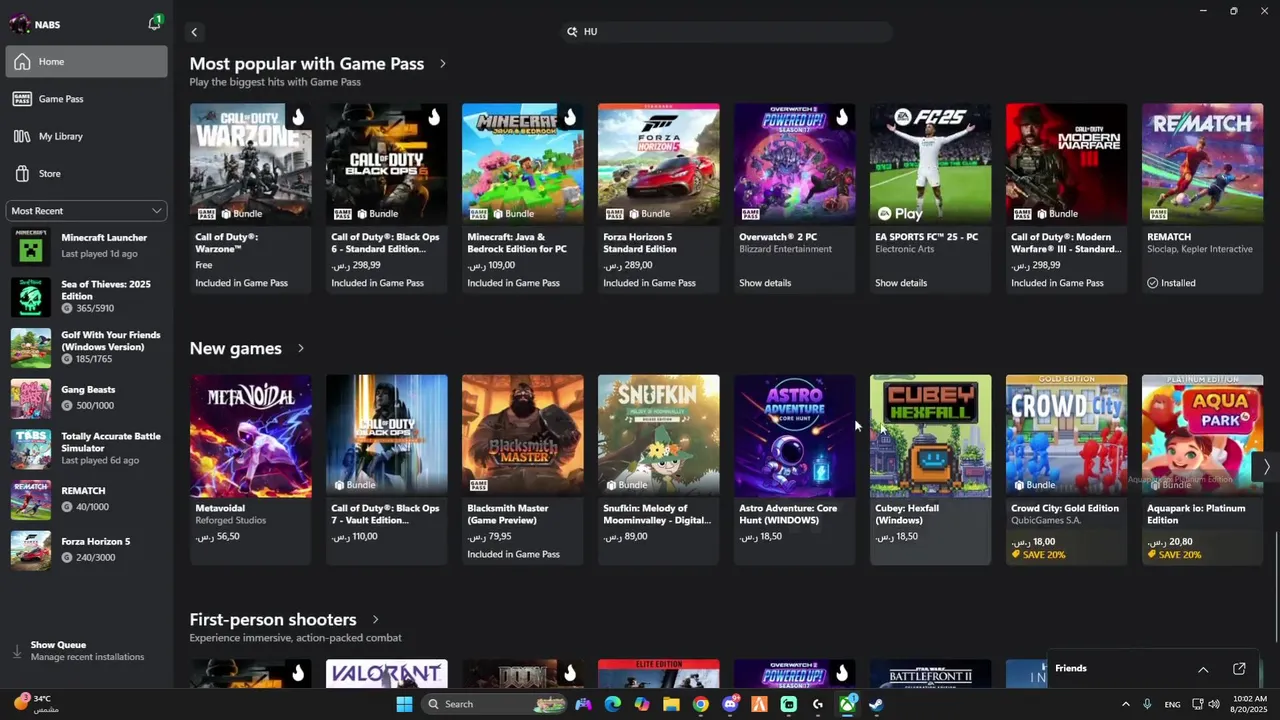Open Minecraft Java & Bedrock Edition card
Screen dimensions: 1280x720
pyautogui.click(x=523, y=198)
